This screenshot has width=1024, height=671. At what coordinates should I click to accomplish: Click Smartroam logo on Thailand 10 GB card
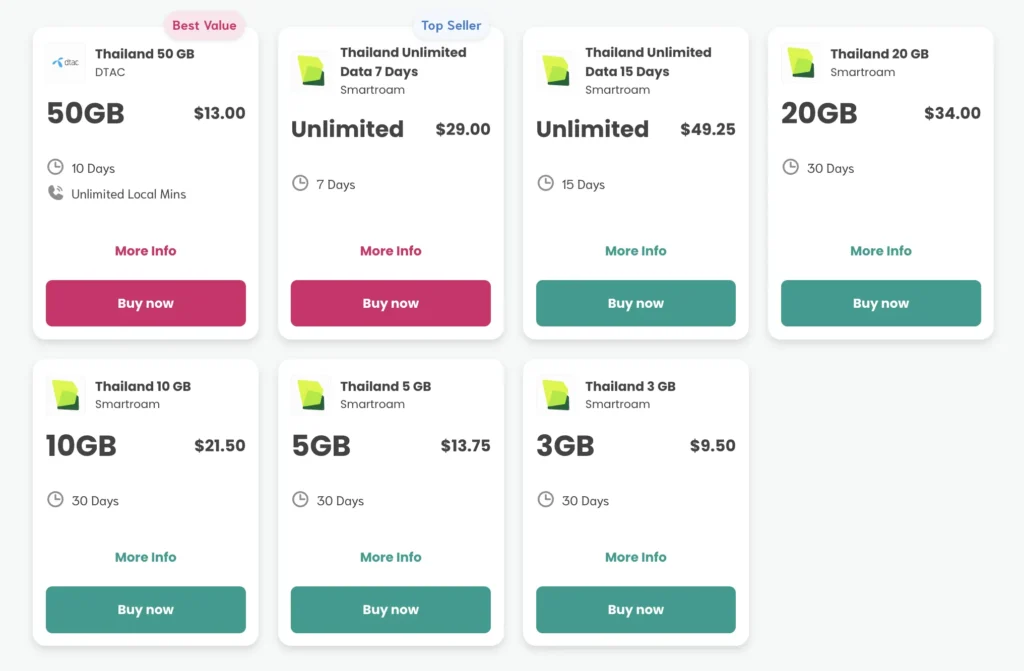[66, 395]
